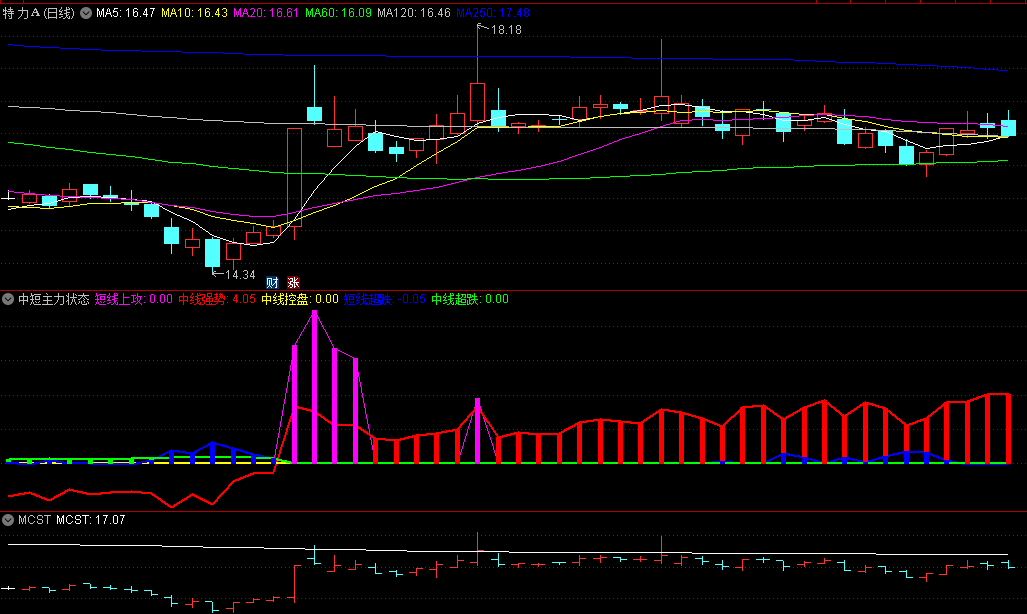Image resolution: width=1027 pixels, height=614 pixels.
Task: Click the magenta MA20: 16.61 label
Action: pyautogui.click(x=266, y=13)
